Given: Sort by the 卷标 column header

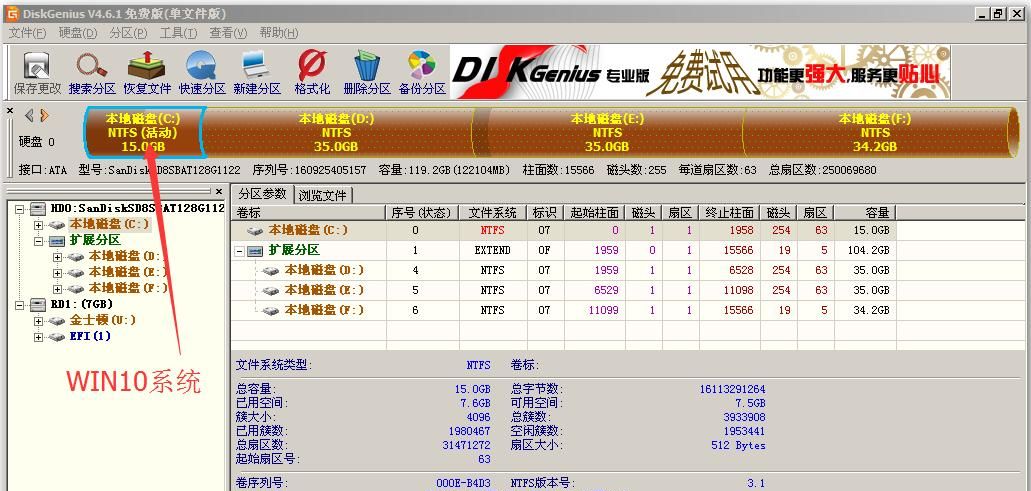Looking at the screenshot, I should 307,212.
